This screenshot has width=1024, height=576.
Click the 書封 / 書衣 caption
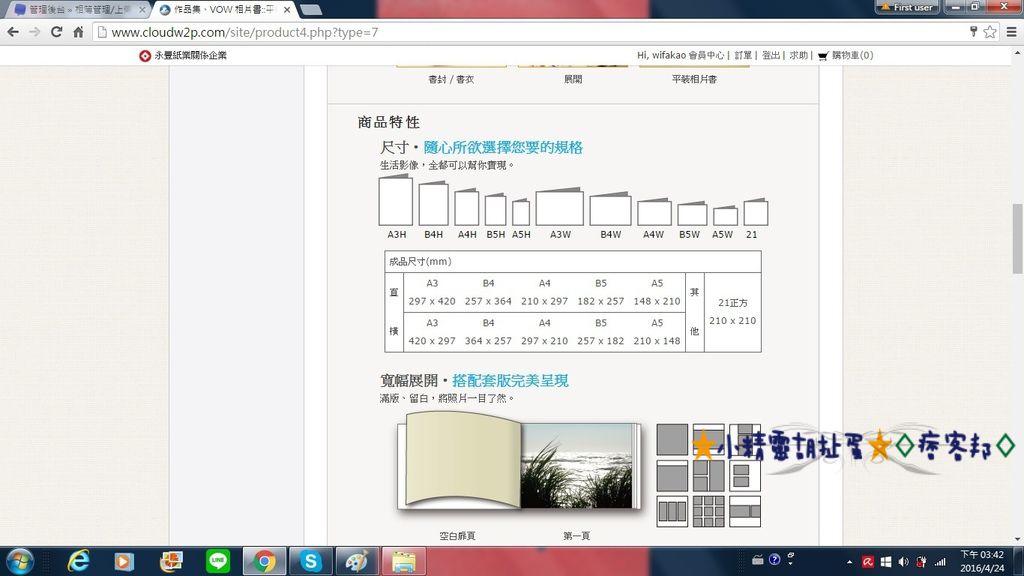(x=451, y=80)
